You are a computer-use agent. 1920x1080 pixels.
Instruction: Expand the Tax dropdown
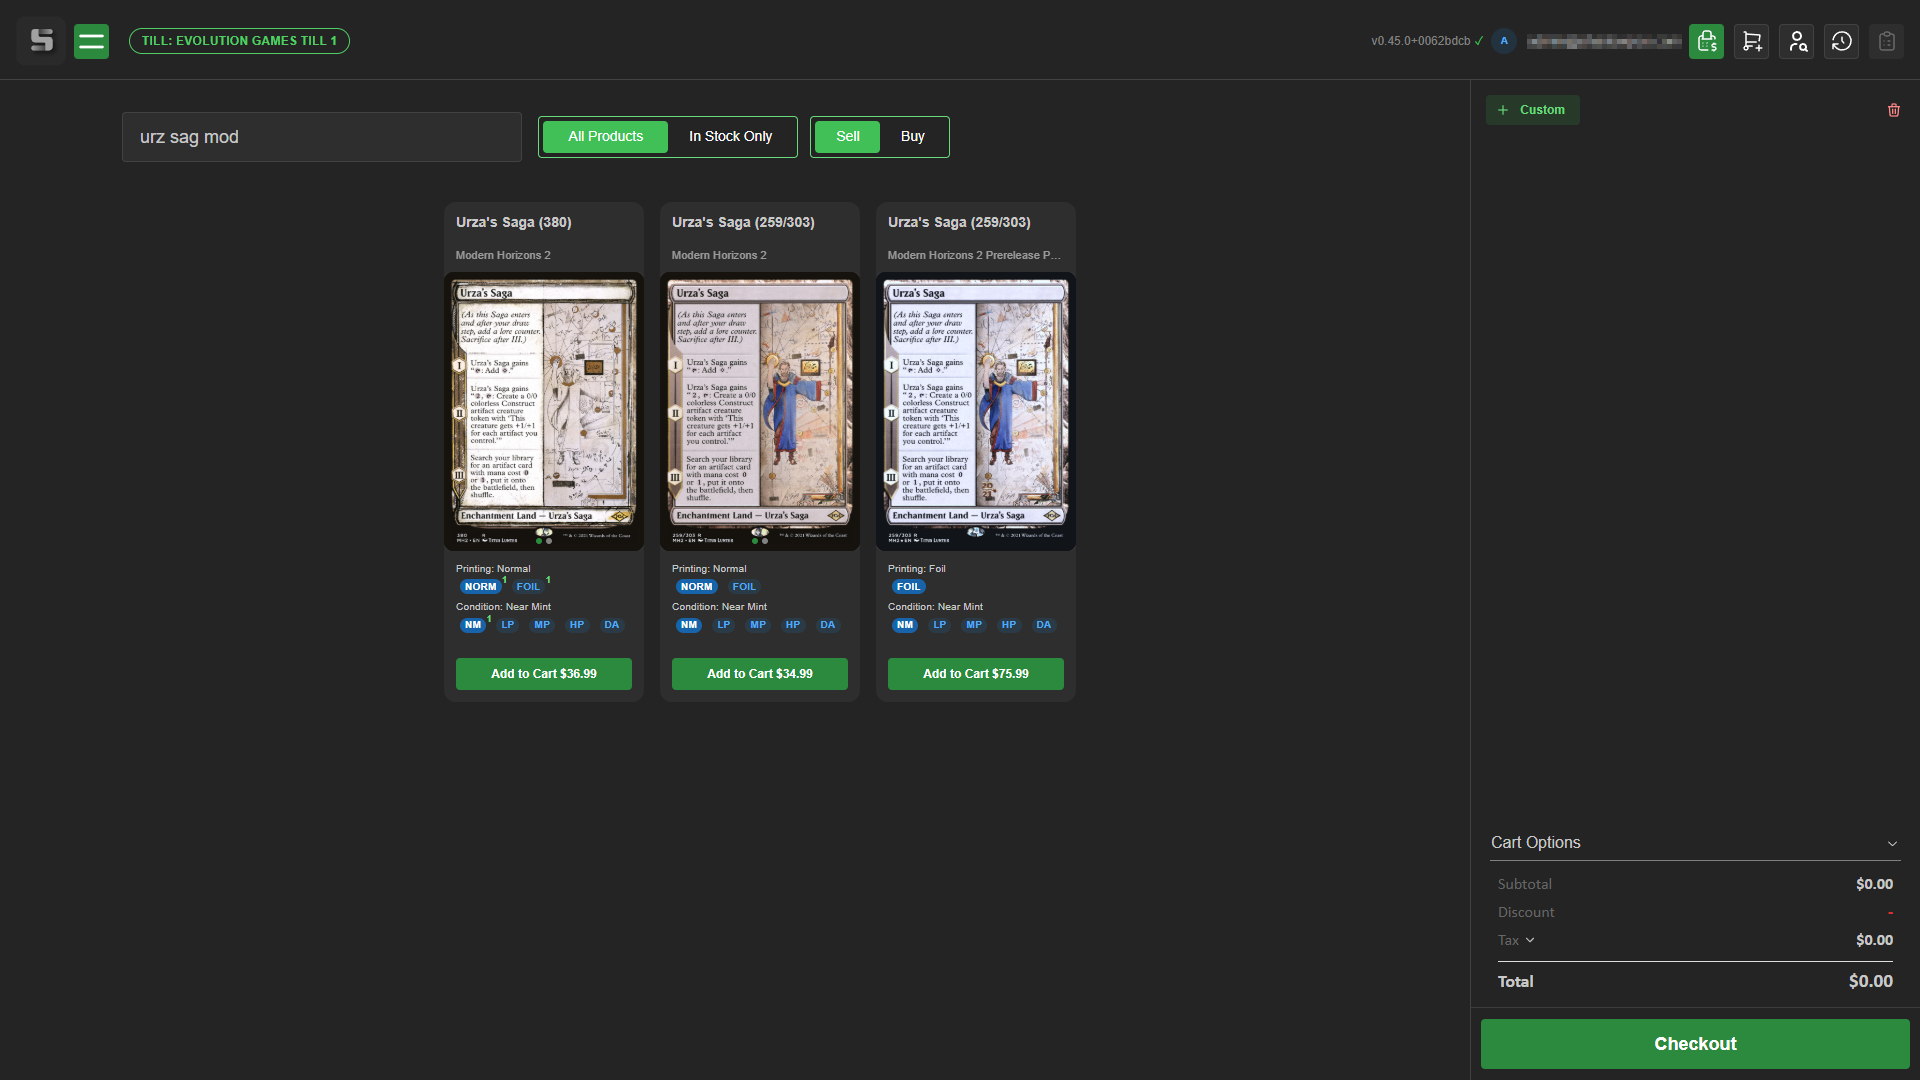1530,940
